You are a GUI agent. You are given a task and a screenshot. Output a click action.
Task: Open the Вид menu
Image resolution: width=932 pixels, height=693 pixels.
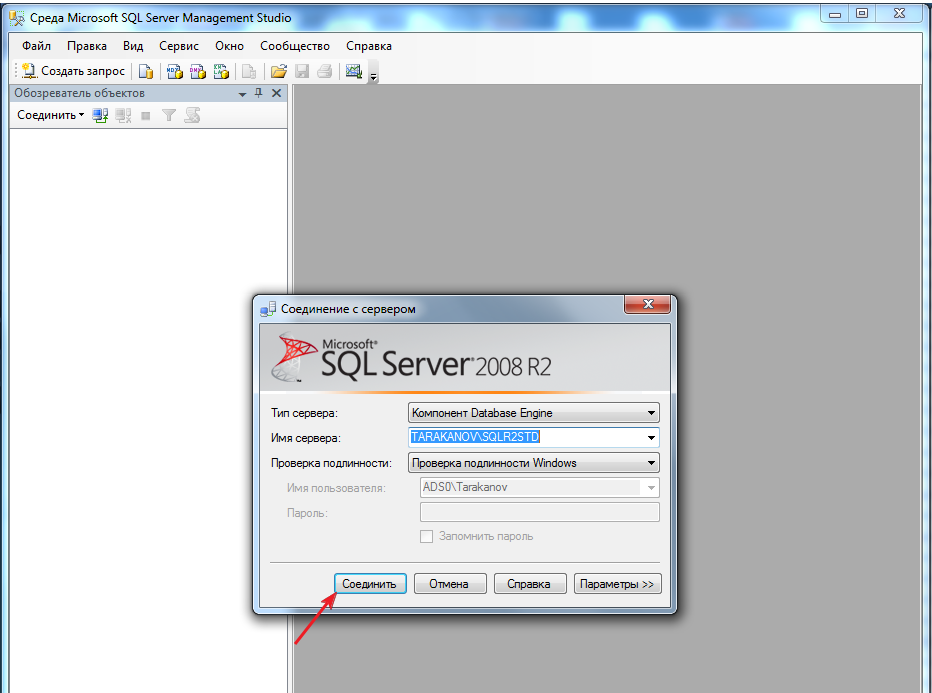pyautogui.click(x=133, y=46)
